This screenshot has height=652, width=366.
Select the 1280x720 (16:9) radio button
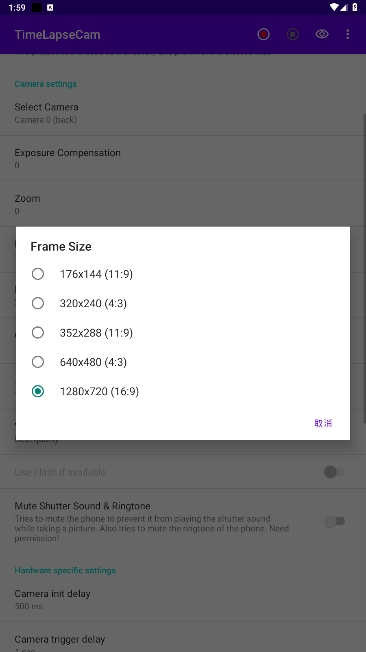point(38,391)
